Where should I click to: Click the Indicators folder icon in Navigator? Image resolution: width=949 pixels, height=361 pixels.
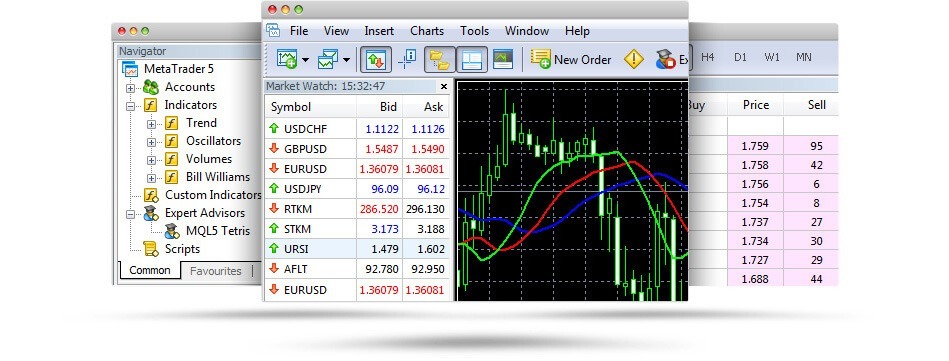151,105
